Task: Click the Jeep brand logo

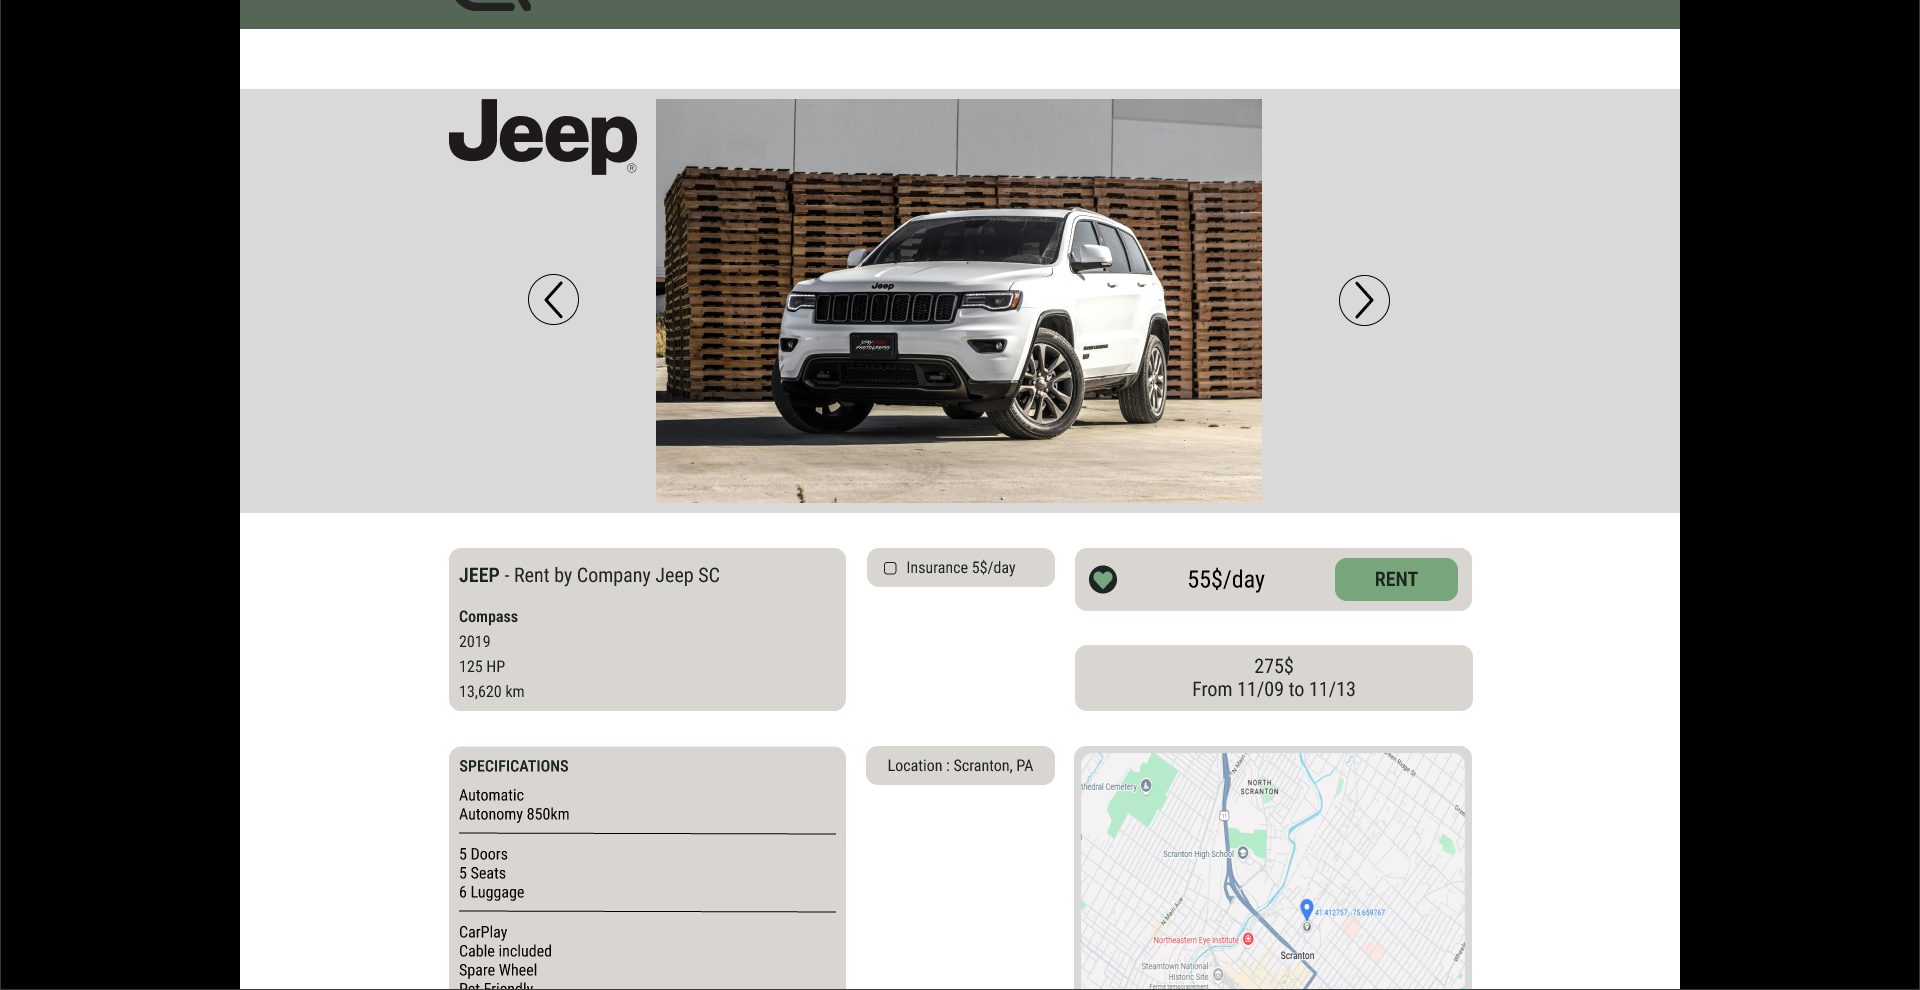Action: click(543, 140)
